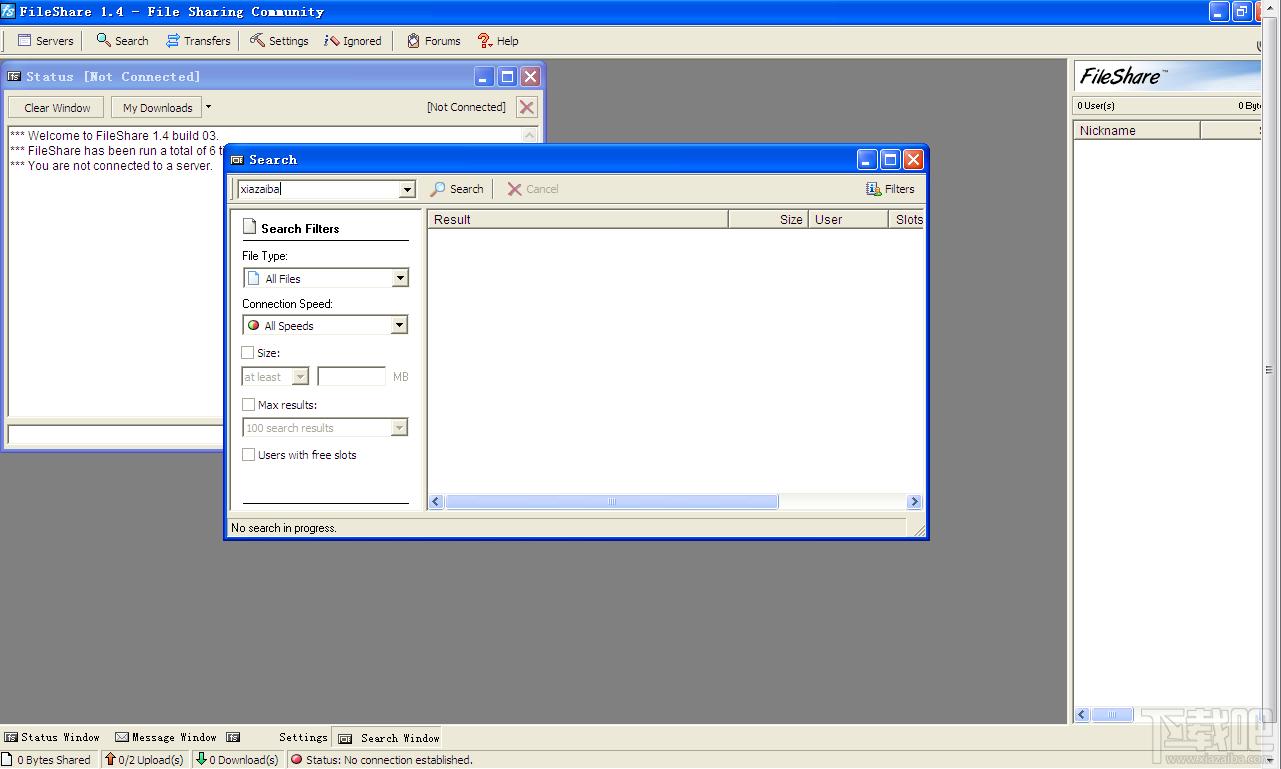Click the size MB input field
Image resolution: width=1281 pixels, height=769 pixels.
pos(351,377)
